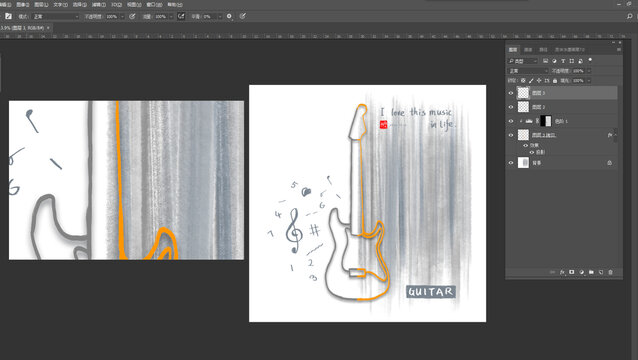Create a new layer icon

tap(601, 272)
